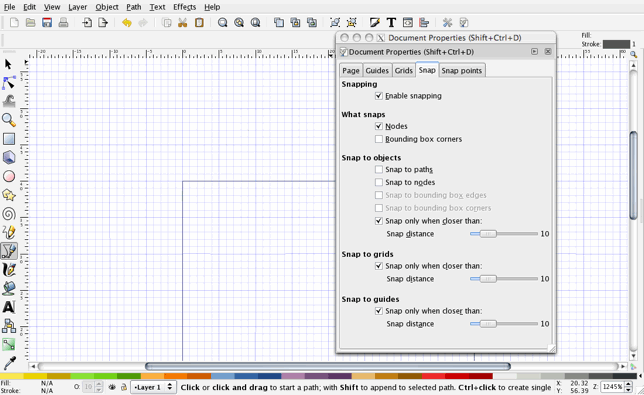The image size is (644, 395).
Task: Toggle the Nodes checkbox under What snaps
Action: click(379, 126)
